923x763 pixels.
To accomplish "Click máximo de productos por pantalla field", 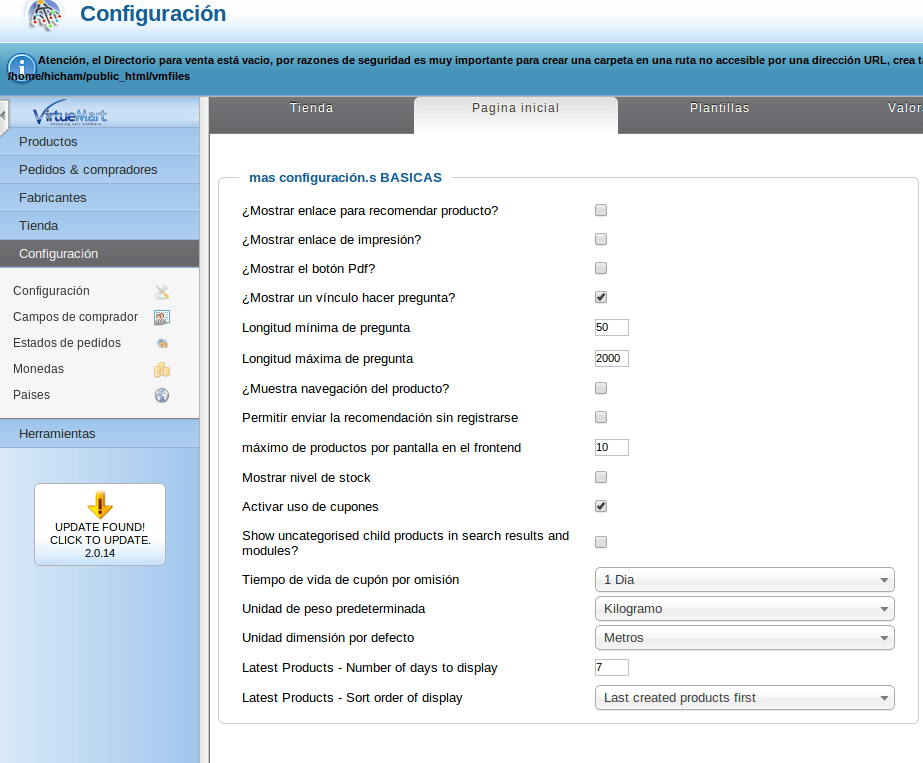I will pos(612,447).
